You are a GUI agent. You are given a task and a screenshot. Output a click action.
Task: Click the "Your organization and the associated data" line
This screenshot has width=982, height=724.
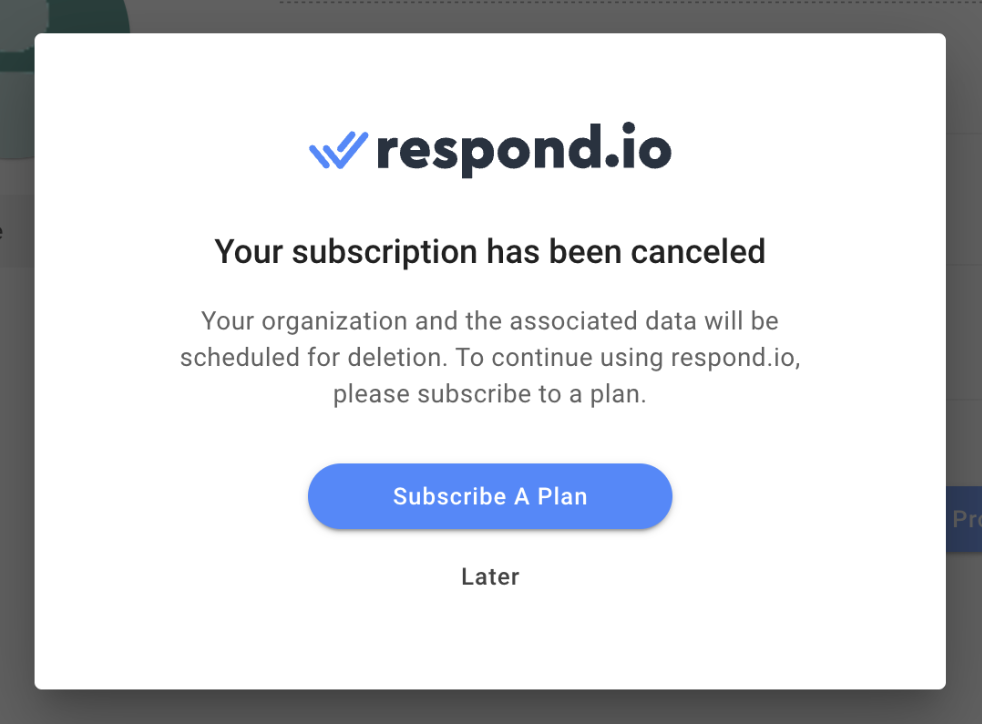tap(490, 322)
